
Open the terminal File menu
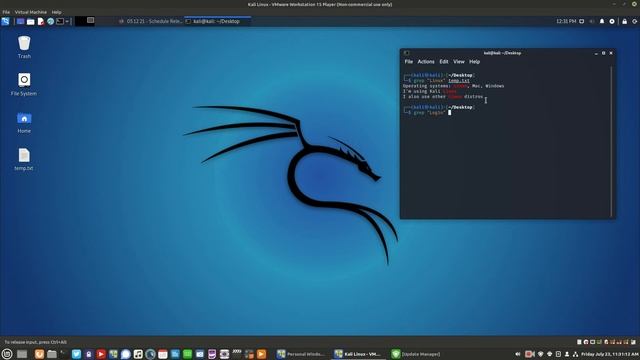click(x=409, y=62)
